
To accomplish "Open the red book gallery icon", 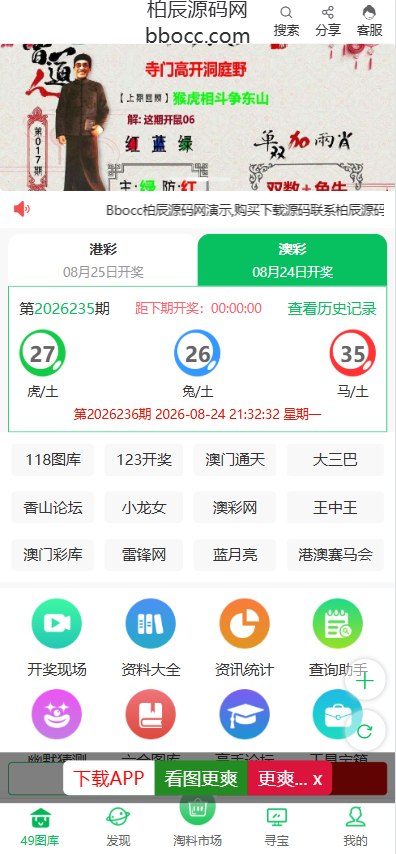I will pyautogui.click(x=150, y=714).
